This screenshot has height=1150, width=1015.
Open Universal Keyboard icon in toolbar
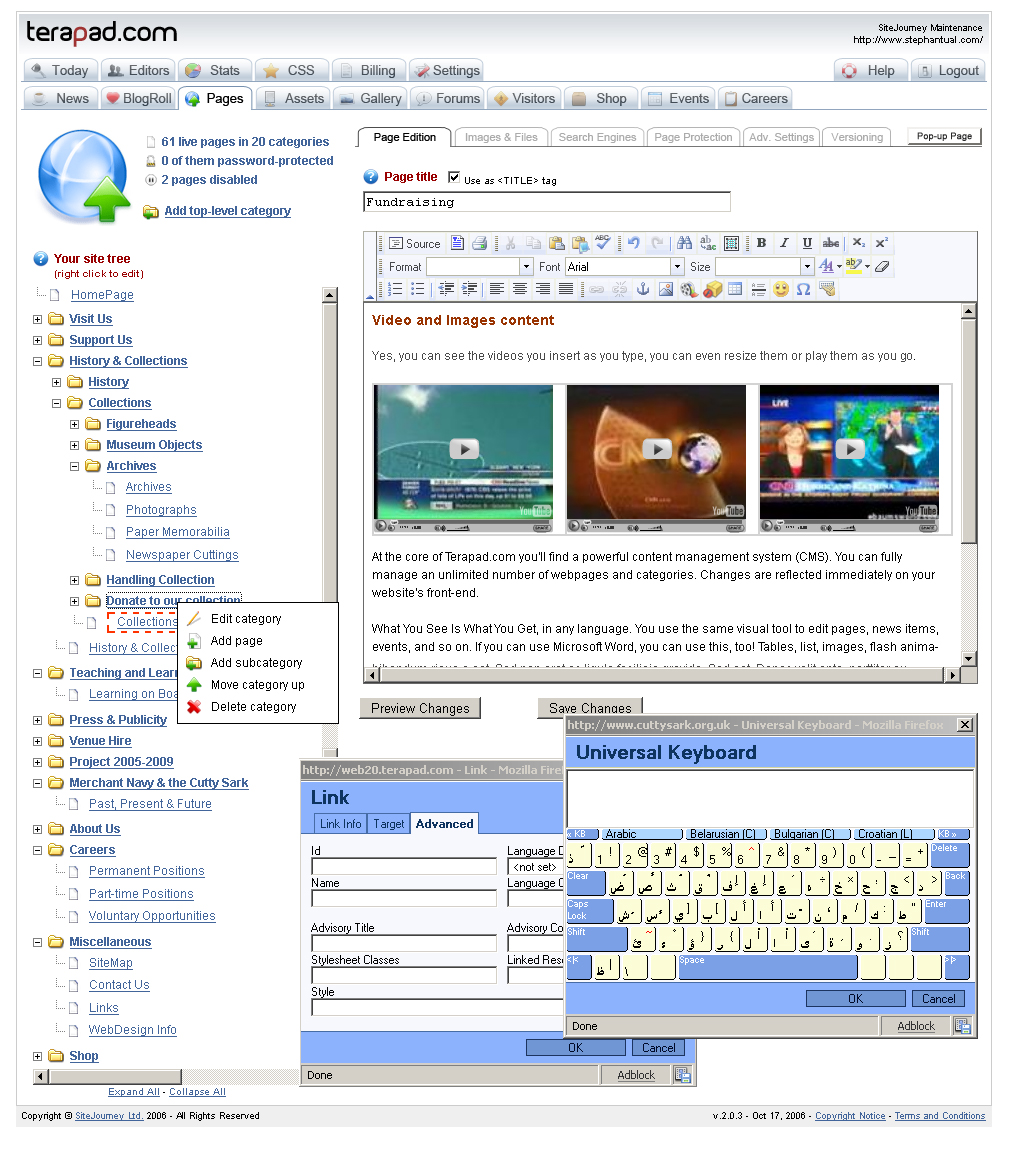(x=827, y=289)
